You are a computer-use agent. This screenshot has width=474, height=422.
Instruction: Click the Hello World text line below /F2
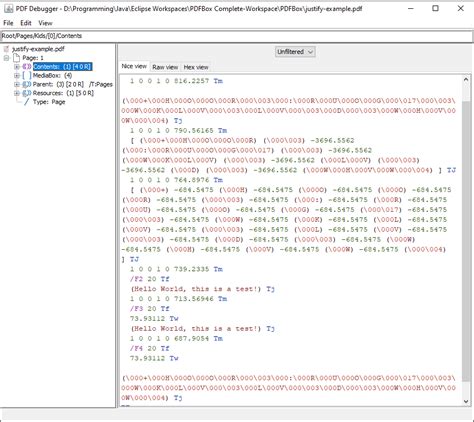pos(203,289)
